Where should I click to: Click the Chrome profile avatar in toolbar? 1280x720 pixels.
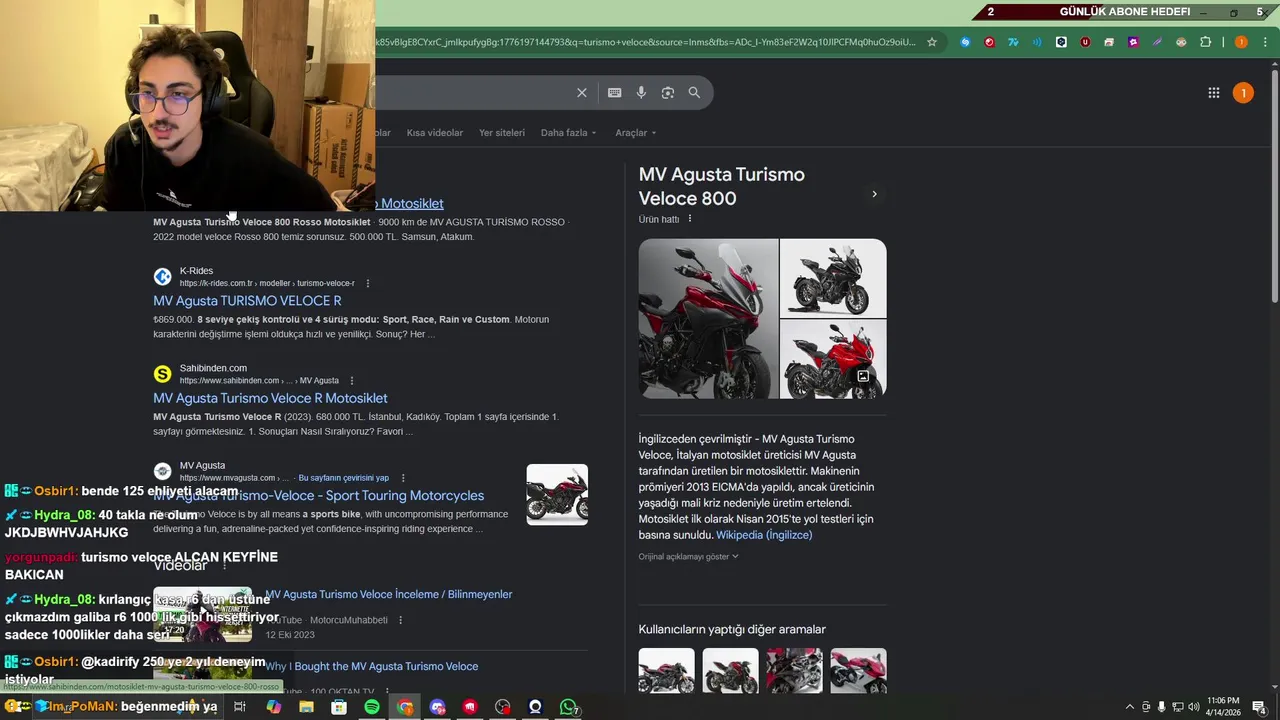coord(1241,42)
